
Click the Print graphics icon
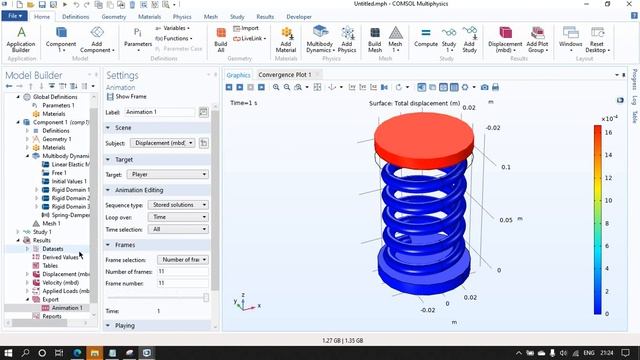(x=496, y=87)
